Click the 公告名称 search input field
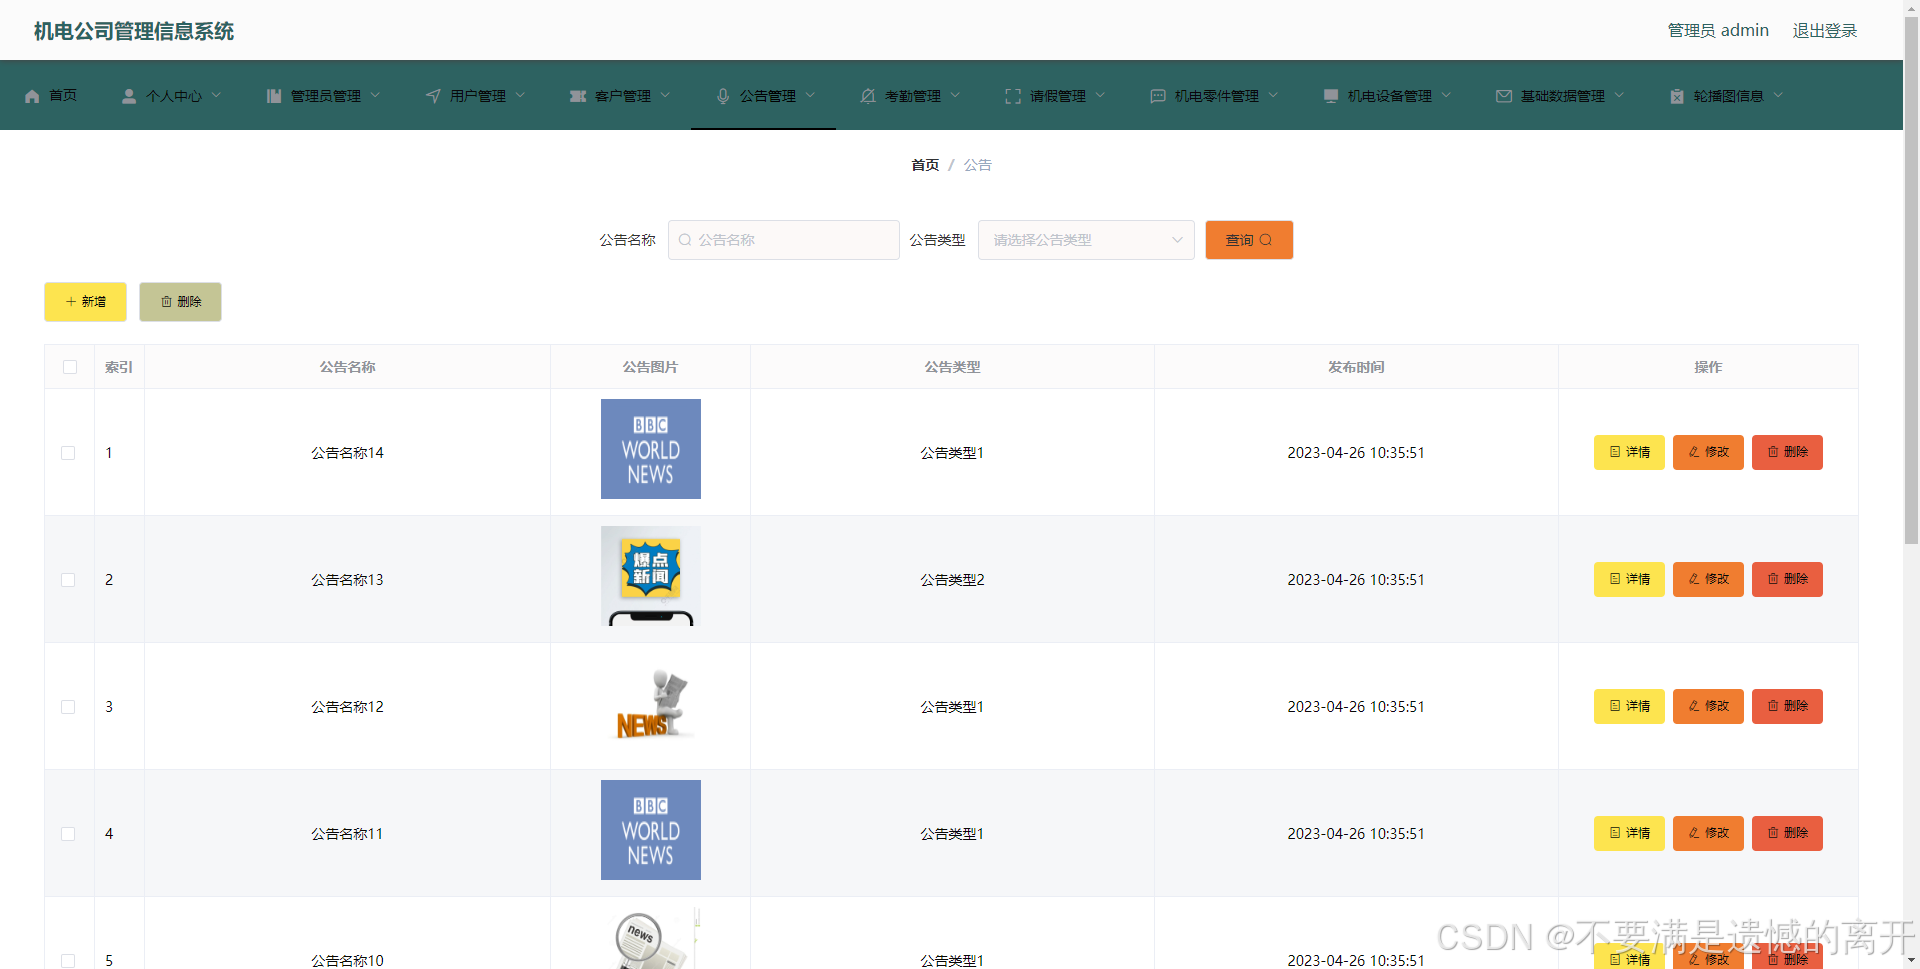 click(x=784, y=240)
